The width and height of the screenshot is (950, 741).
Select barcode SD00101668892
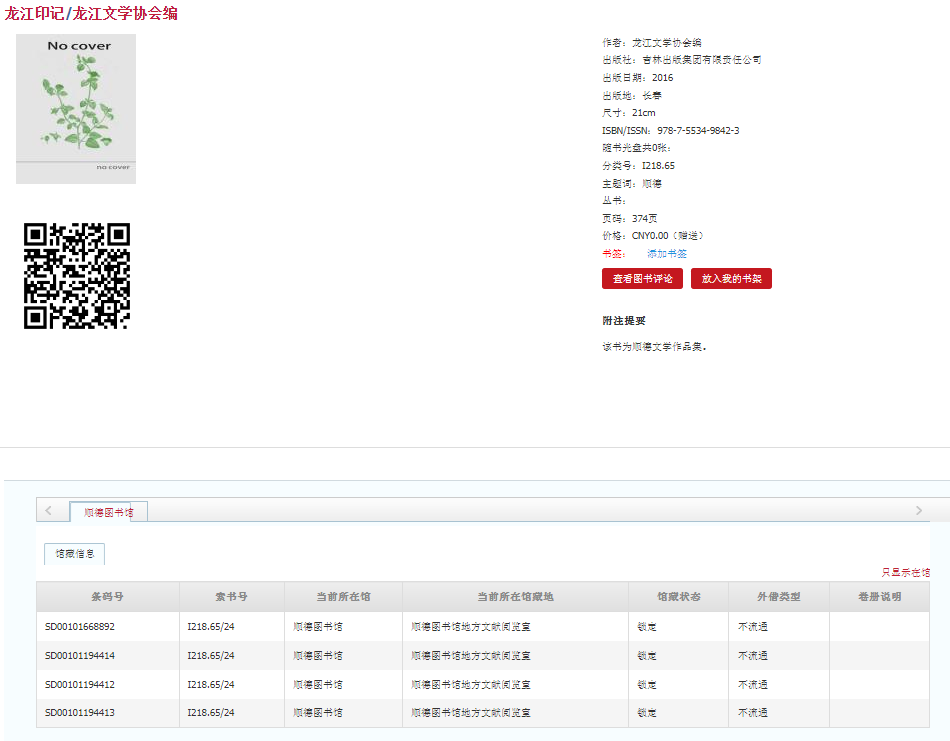pos(79,626)
